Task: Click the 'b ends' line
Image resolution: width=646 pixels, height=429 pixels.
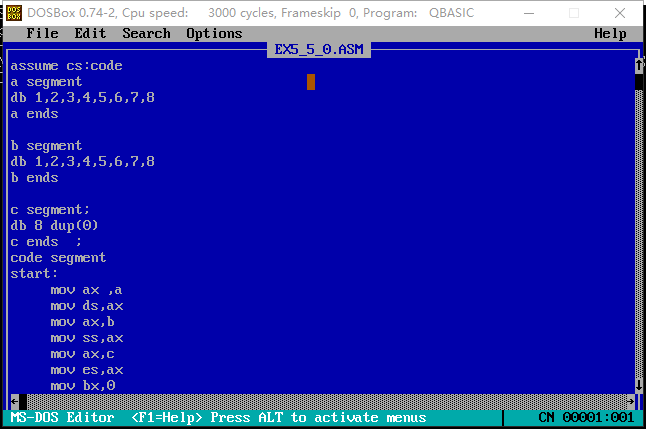Action: click(34, 178)
